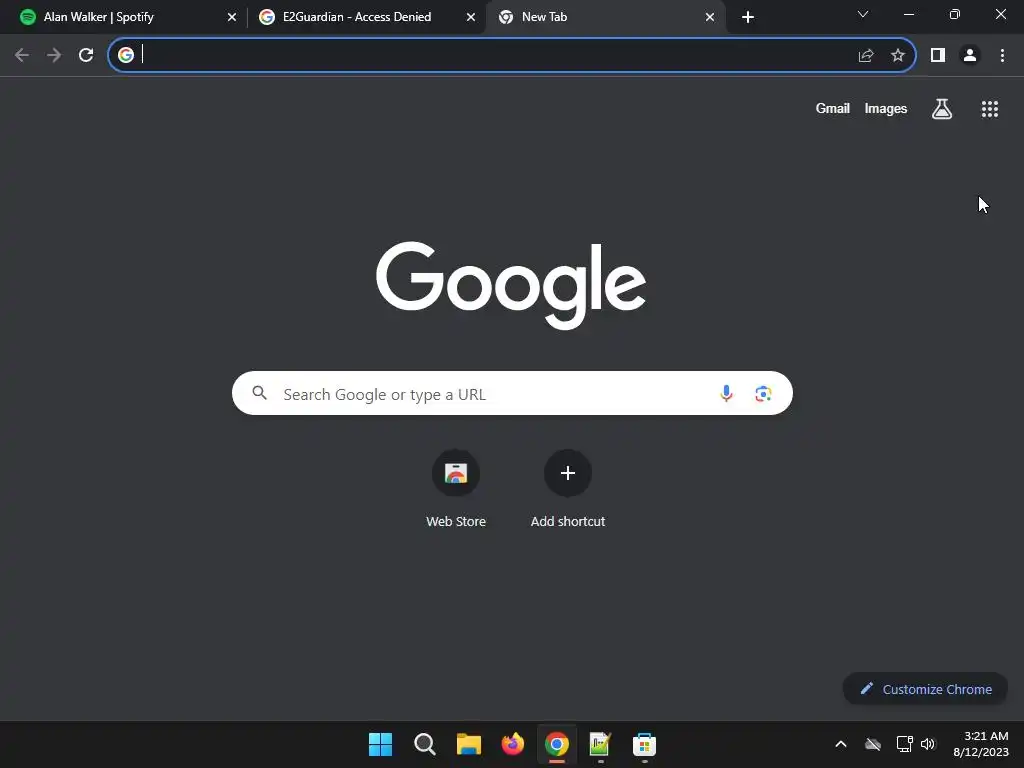Bookmark this tab with star icon
The width and height of the screenshot is (1024, 768).
898,55
